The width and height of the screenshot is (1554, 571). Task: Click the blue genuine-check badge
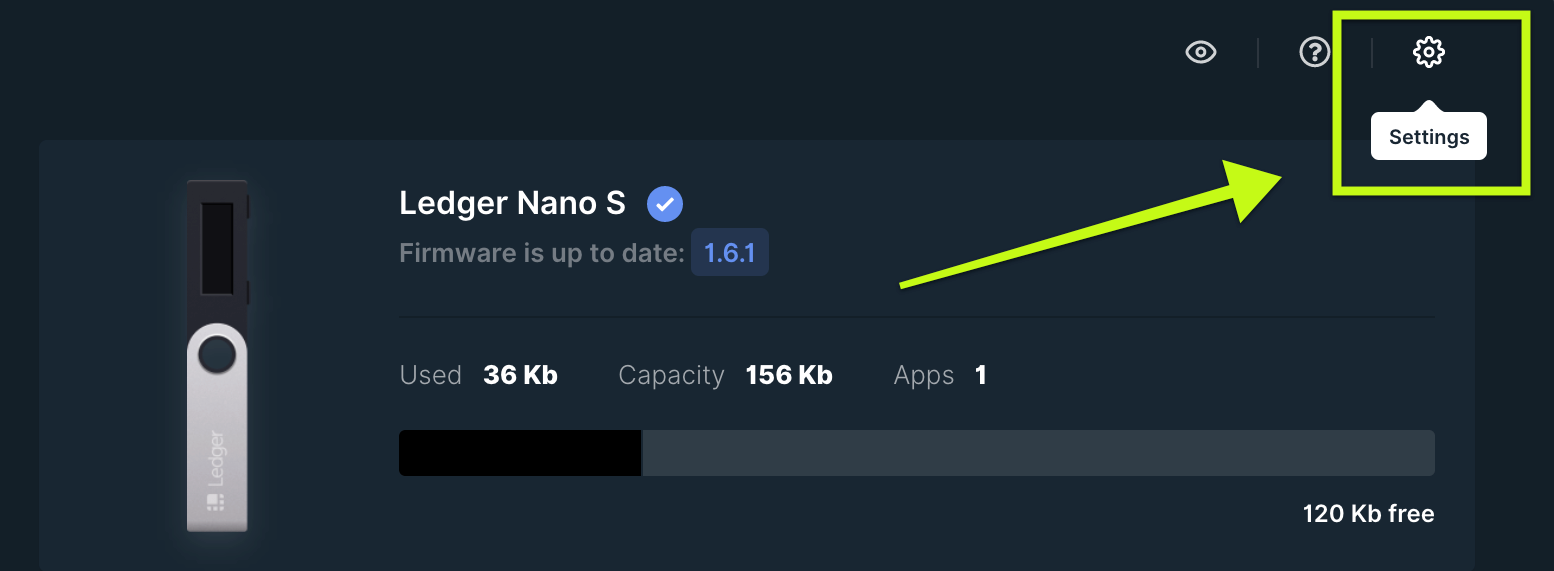click(665, 204)
